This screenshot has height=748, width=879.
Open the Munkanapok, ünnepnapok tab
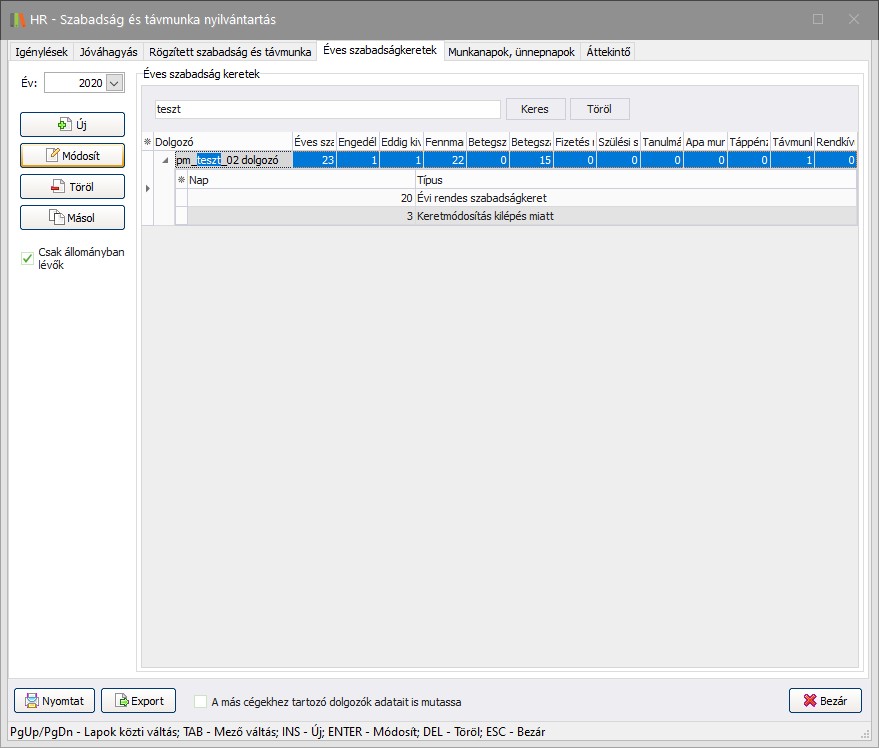[x=511, y=51]
